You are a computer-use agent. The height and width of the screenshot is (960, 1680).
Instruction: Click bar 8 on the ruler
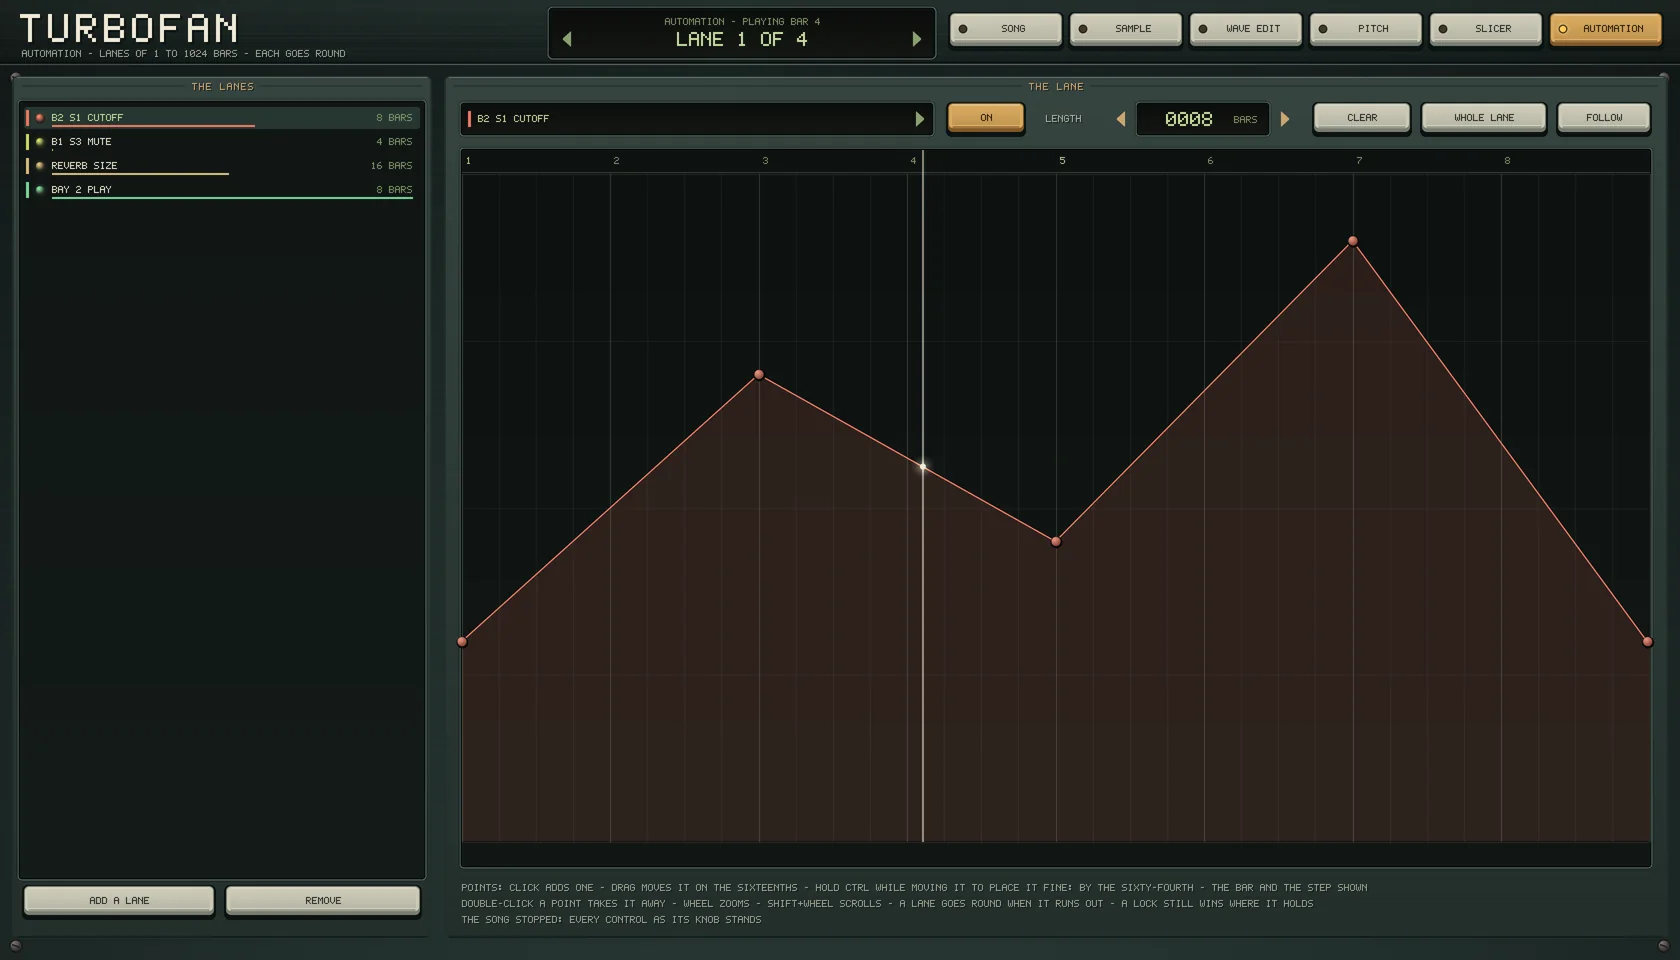pyautogui.click(x=1507, y=161)
